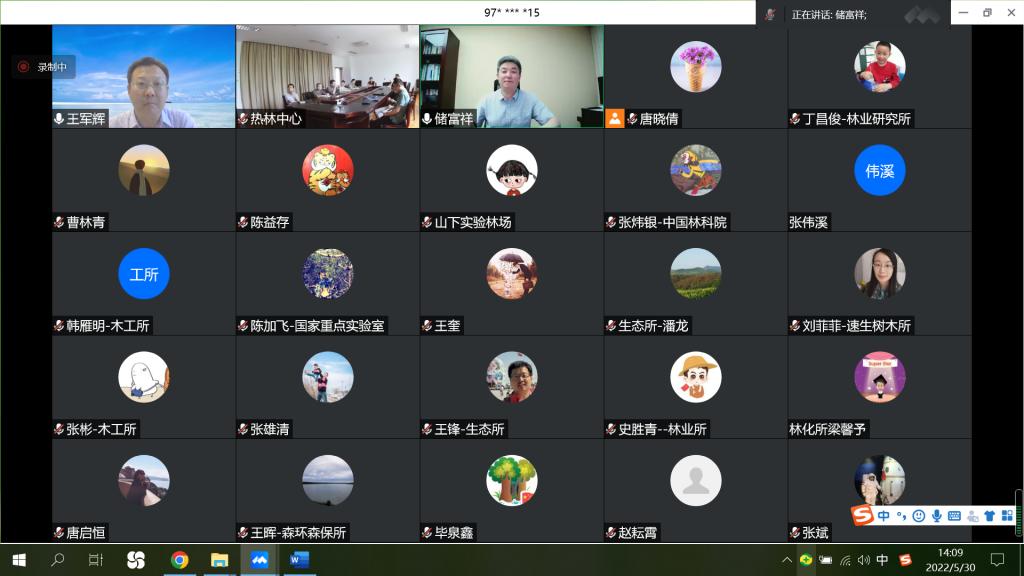Open the volume control in system tray

click(863, 560)
